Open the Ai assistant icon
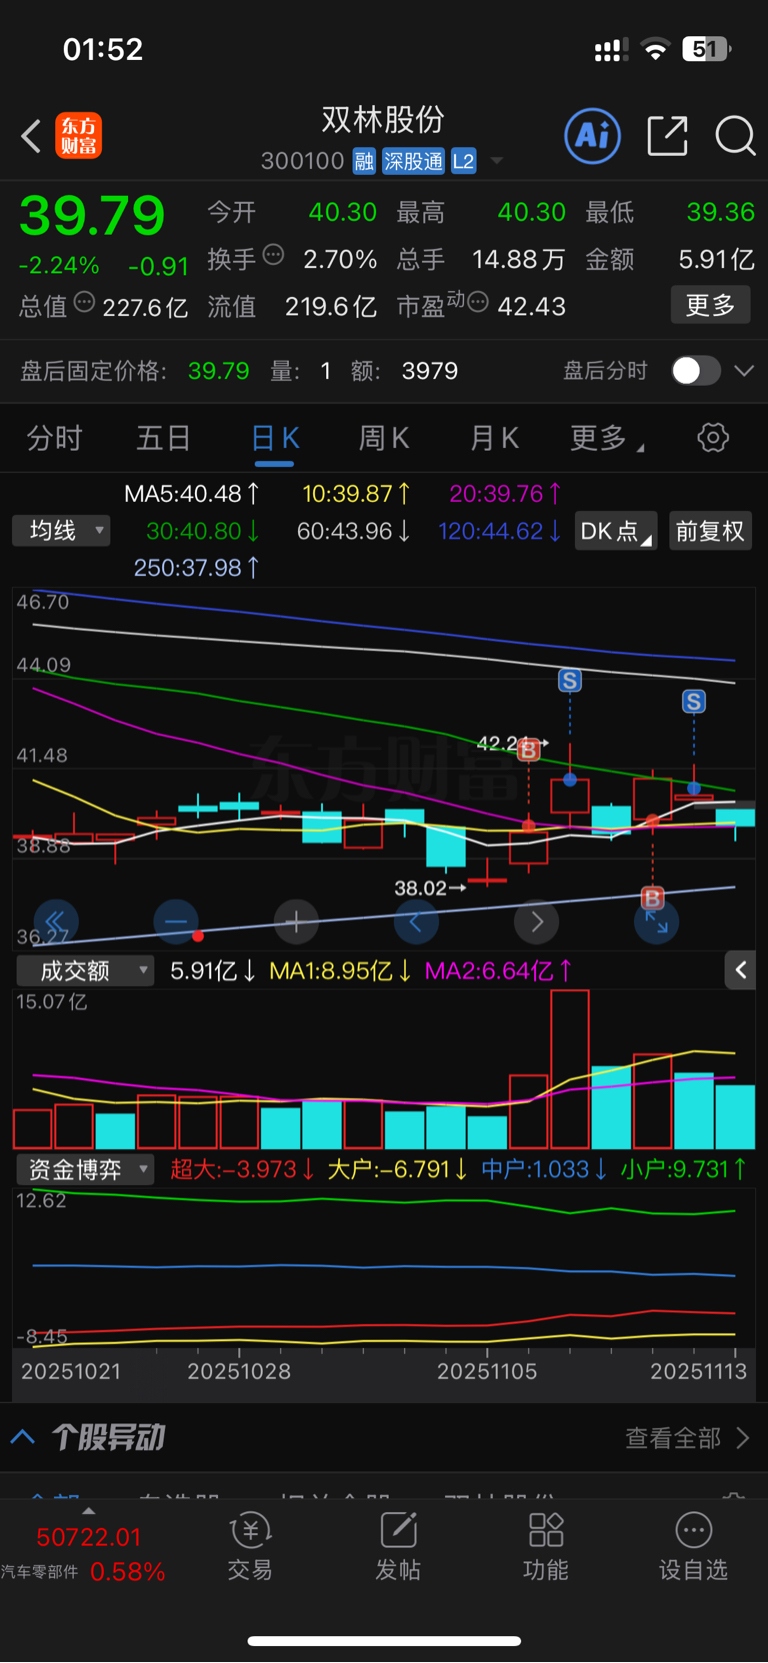768x1663 pixels. pyautogui.click(x=593, y=136)
